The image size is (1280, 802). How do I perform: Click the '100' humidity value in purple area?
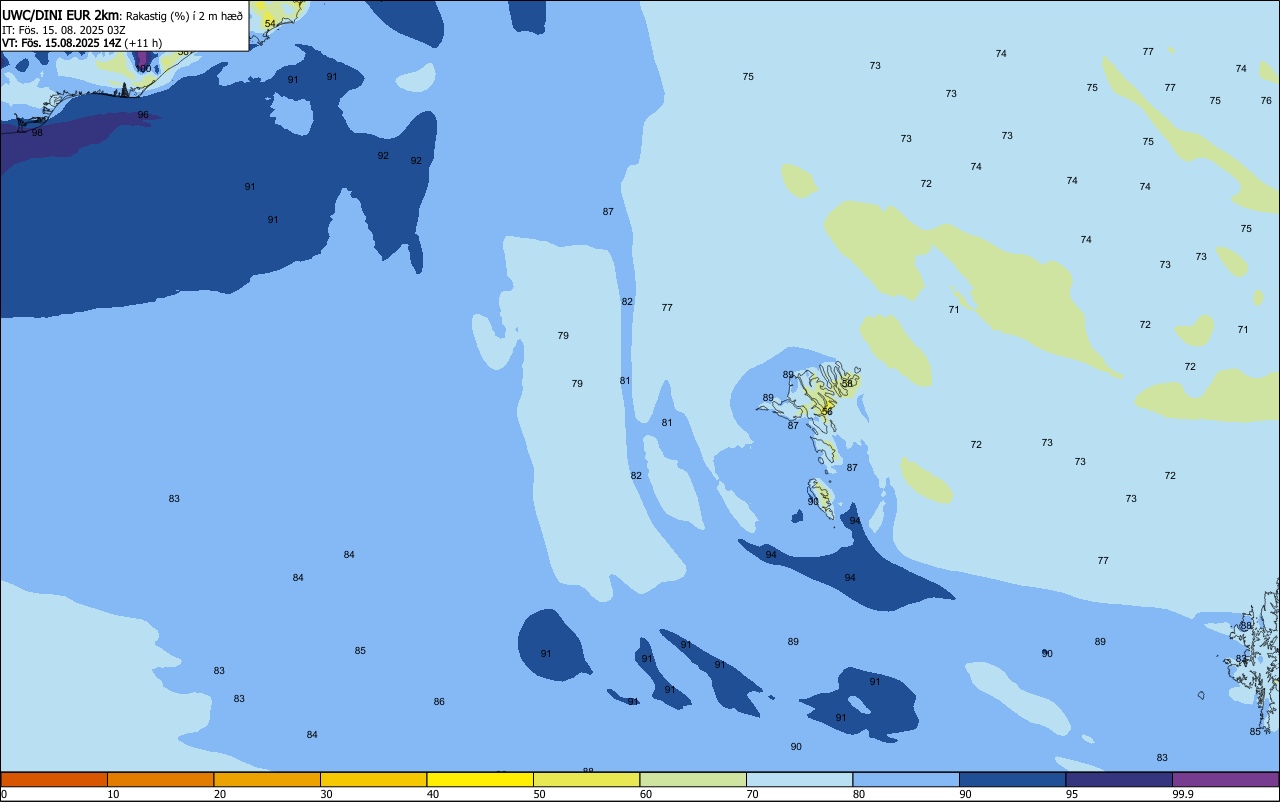click(143, 69)
